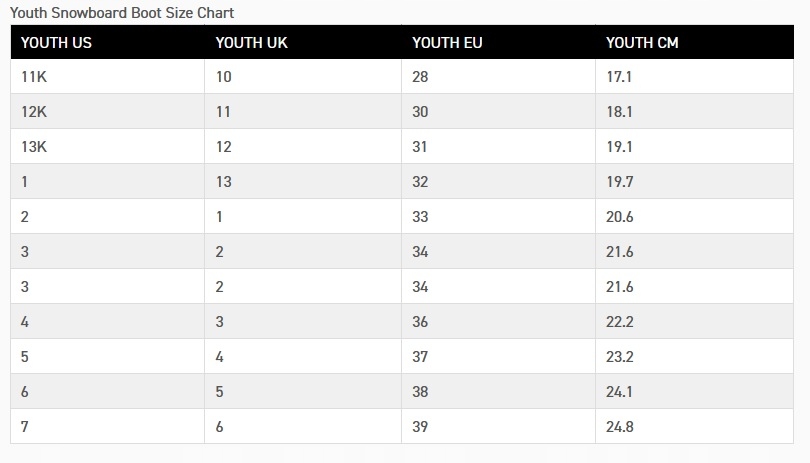This screenshot has height=463, width=810.
Task: Select the 24.1 centimeter value cell
Action: point(619,392)
